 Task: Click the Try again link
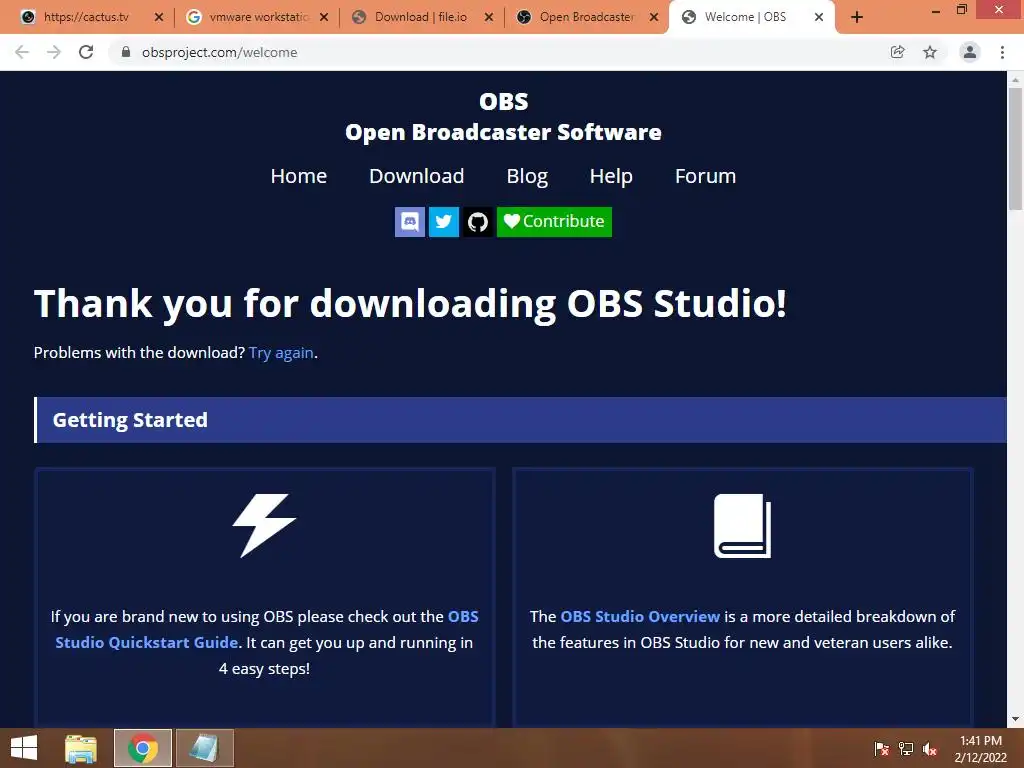click(281, 353)
